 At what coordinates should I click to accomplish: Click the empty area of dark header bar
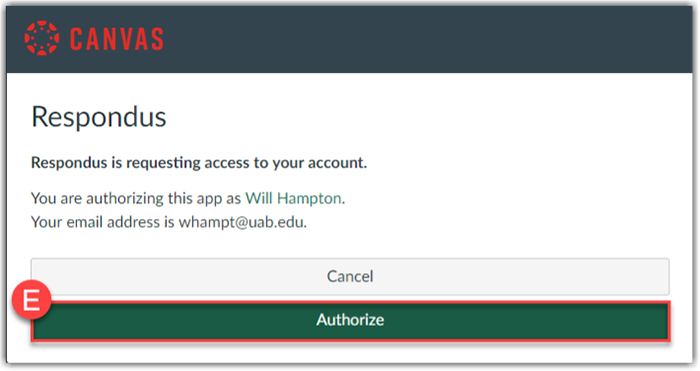click(424, 39)
